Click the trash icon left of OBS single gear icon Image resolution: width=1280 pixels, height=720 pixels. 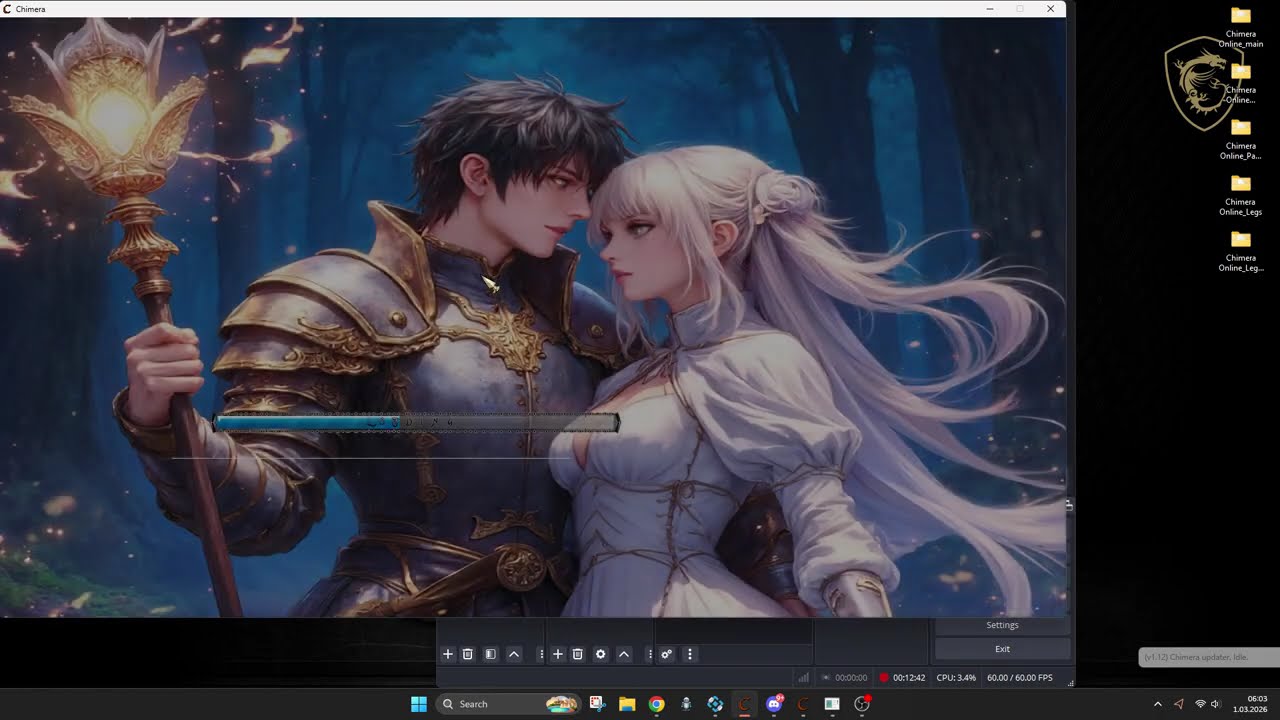[577, 654]
